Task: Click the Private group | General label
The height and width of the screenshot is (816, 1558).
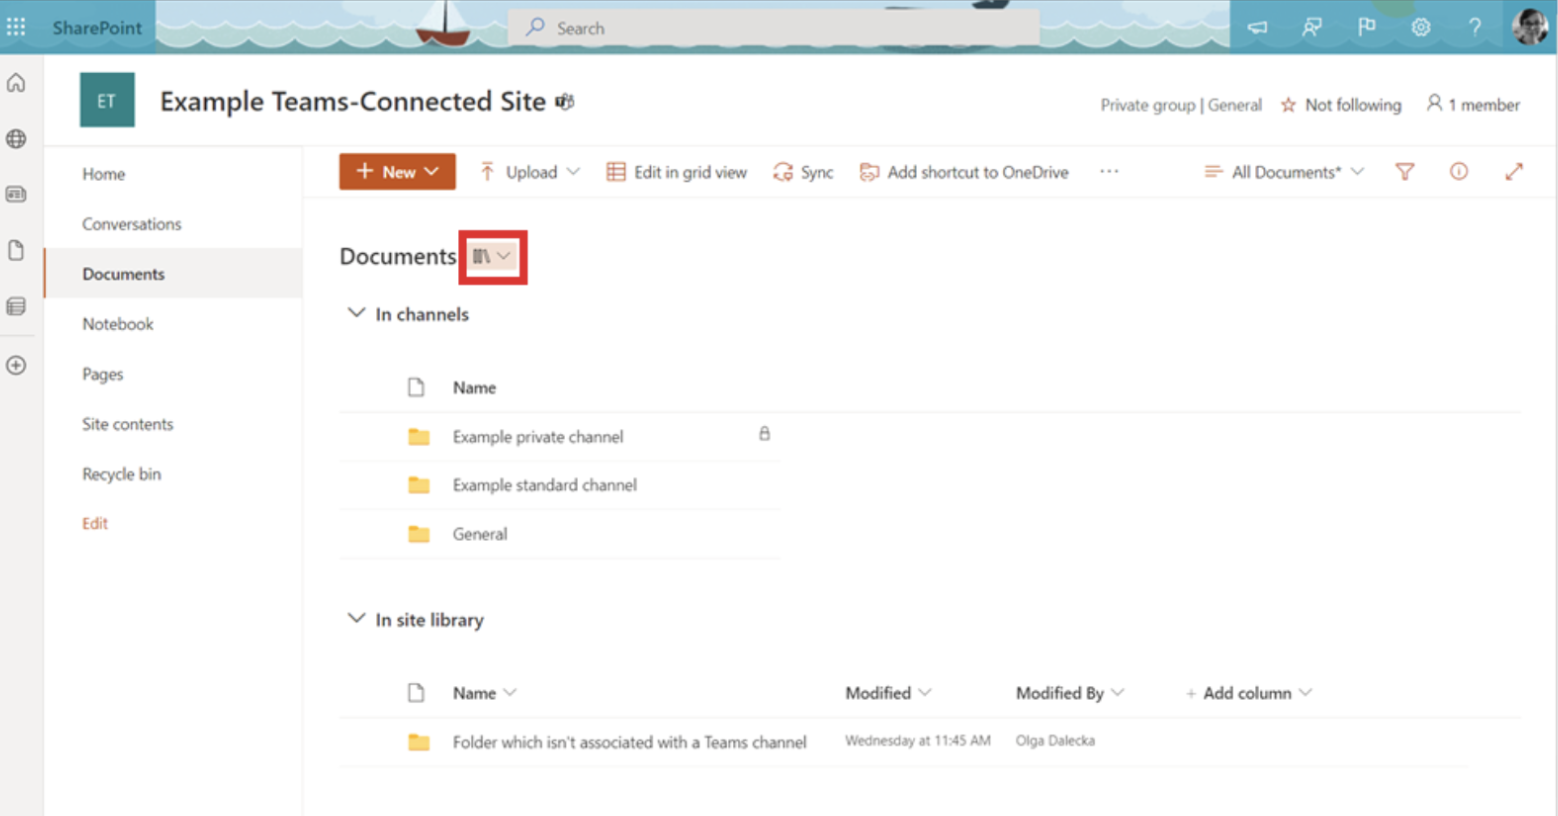Action: [1181, 105]
